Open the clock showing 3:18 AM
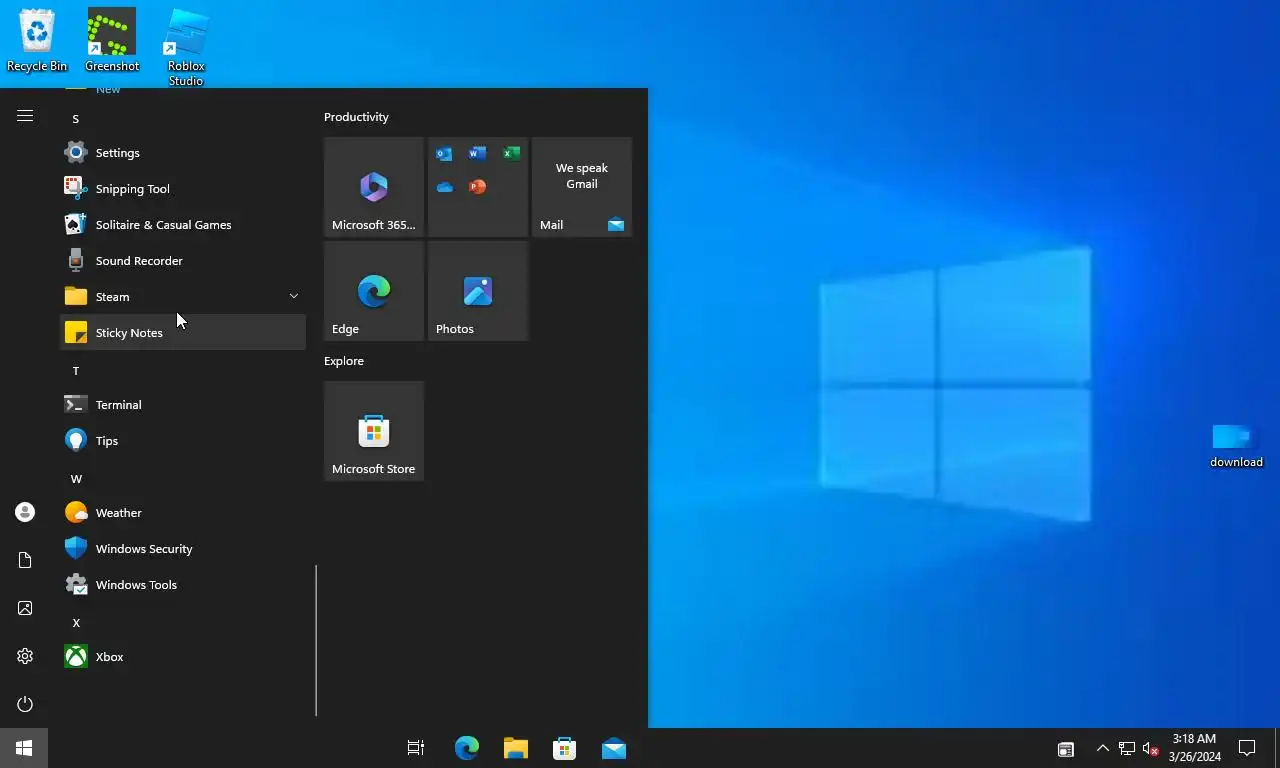 [1194, 748]
